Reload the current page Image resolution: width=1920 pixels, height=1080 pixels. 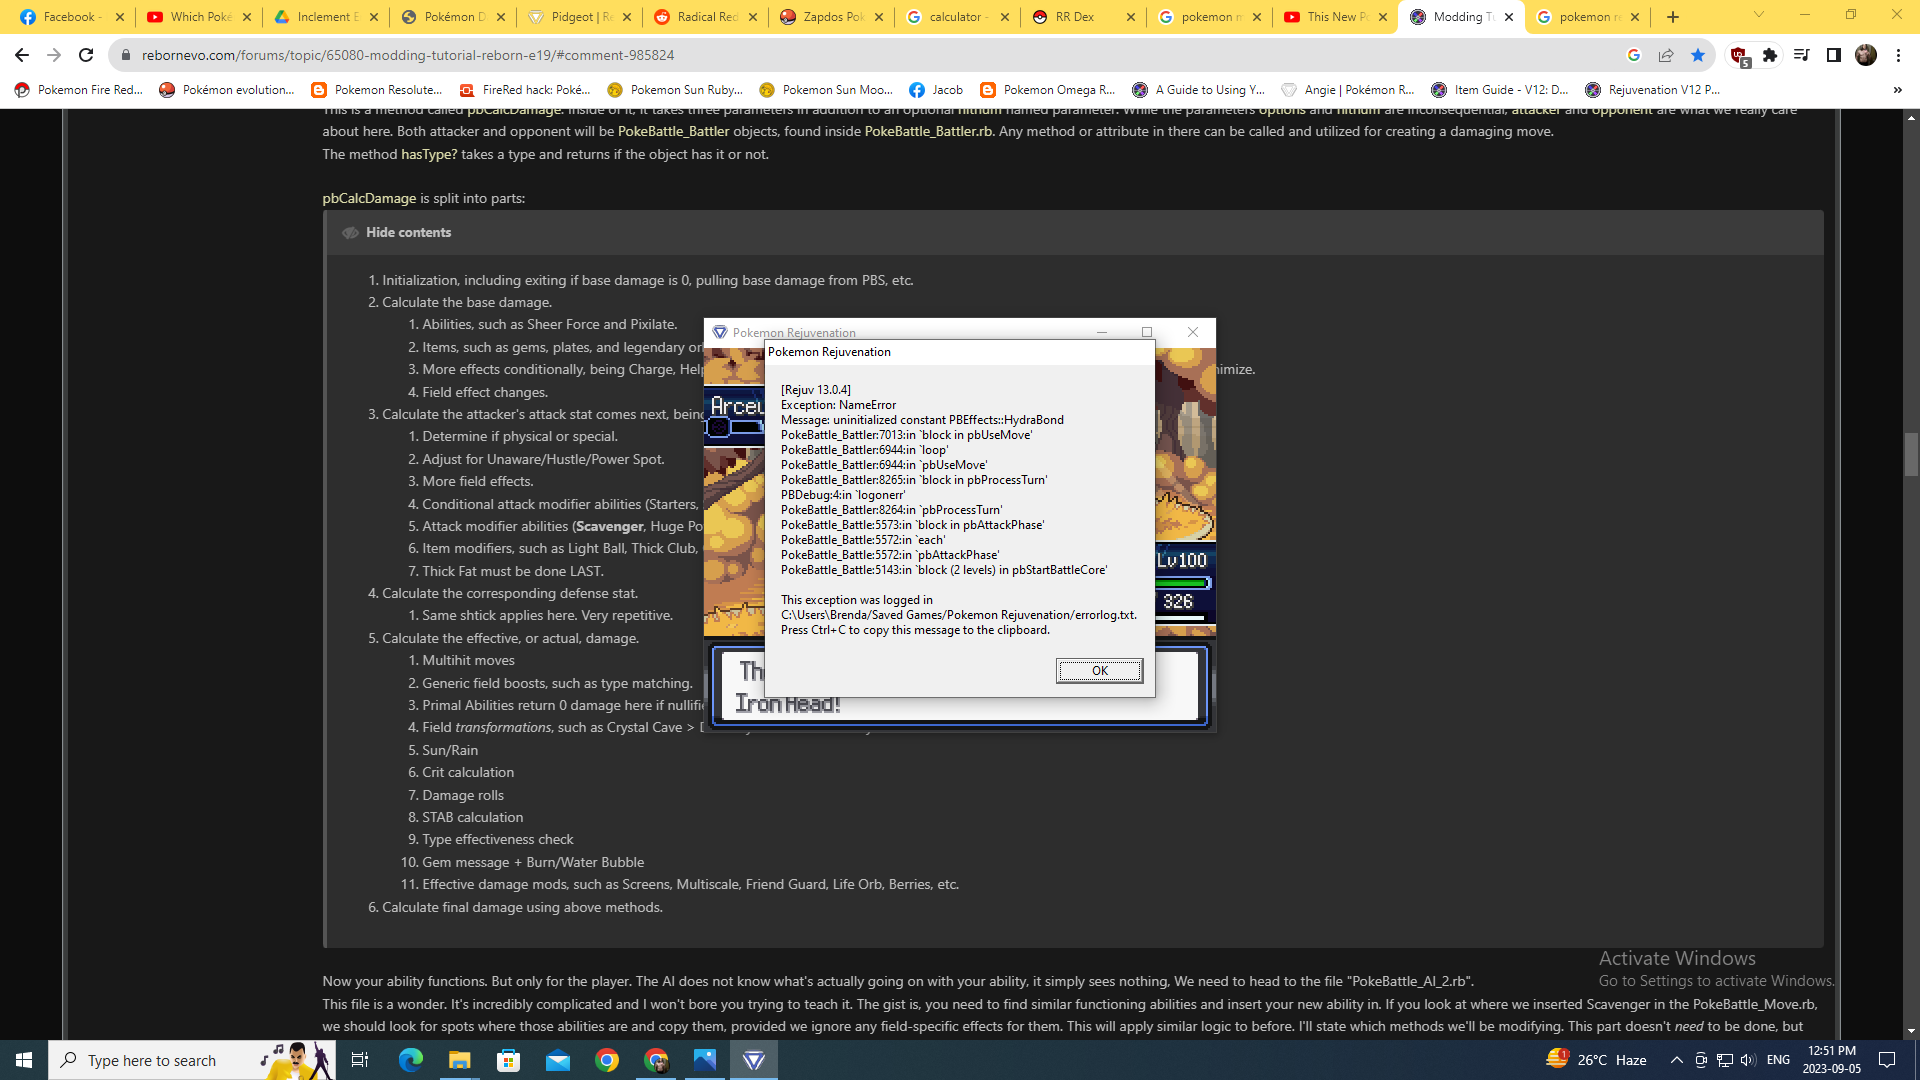[86, 55]
